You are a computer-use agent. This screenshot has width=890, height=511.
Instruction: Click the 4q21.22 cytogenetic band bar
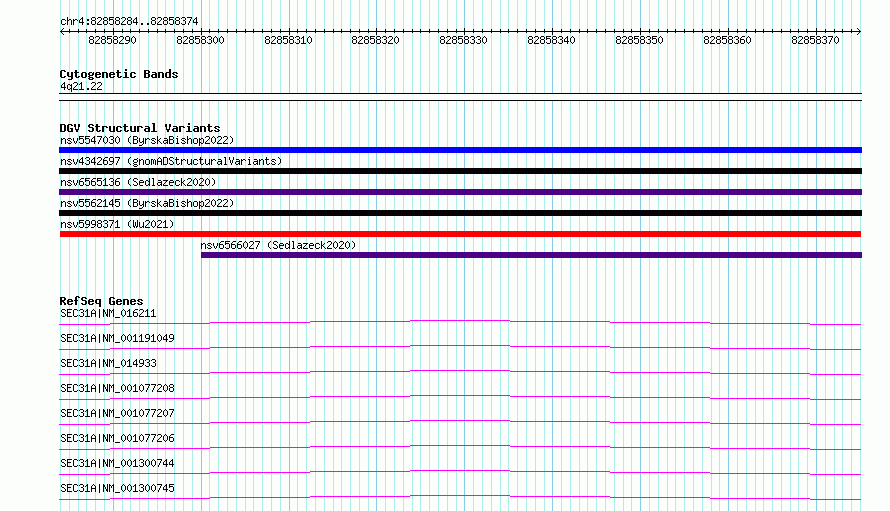point(460,97)
